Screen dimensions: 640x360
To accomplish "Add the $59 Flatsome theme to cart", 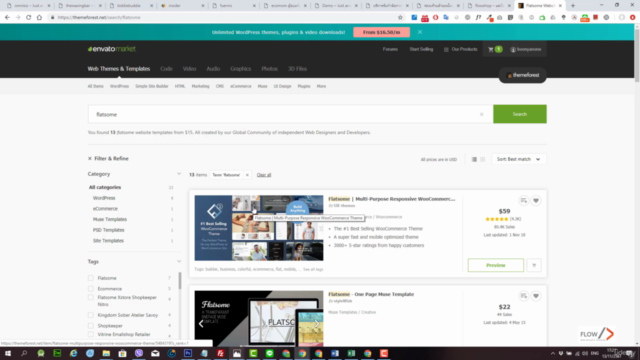I will pyautogui.click(x=534, y=265).
